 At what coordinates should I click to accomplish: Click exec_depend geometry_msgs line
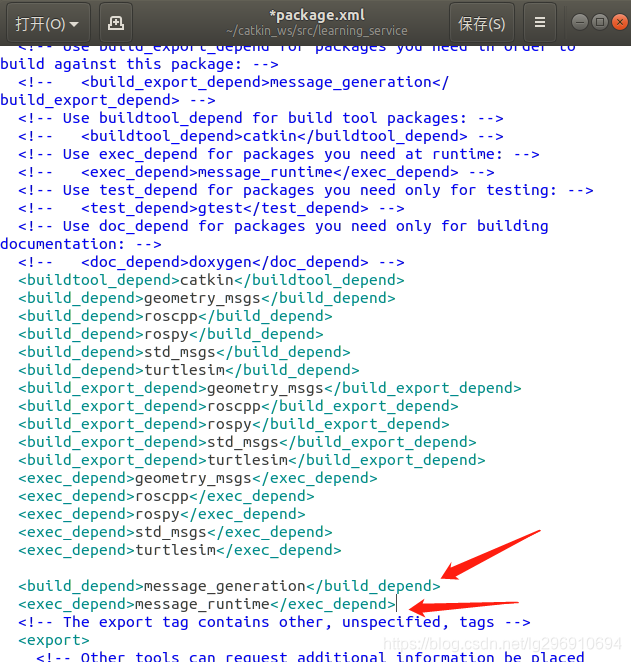click(198, 478)
